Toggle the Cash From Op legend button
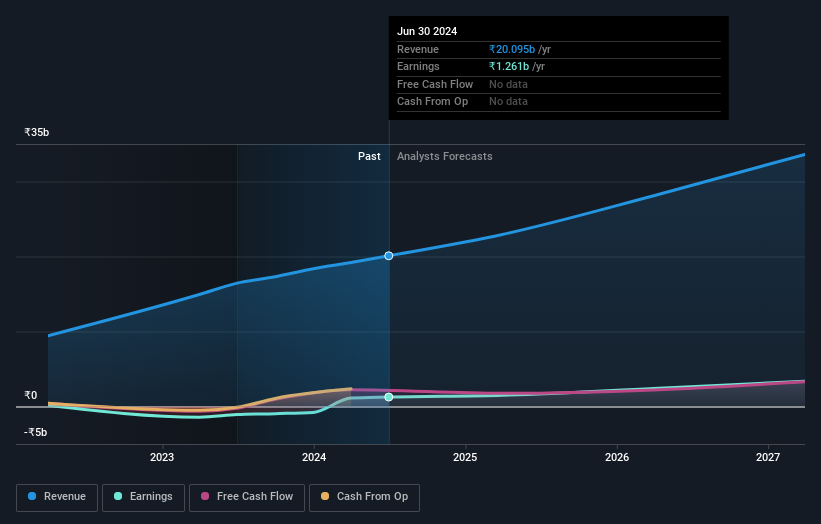 click(x=364, y=497)
